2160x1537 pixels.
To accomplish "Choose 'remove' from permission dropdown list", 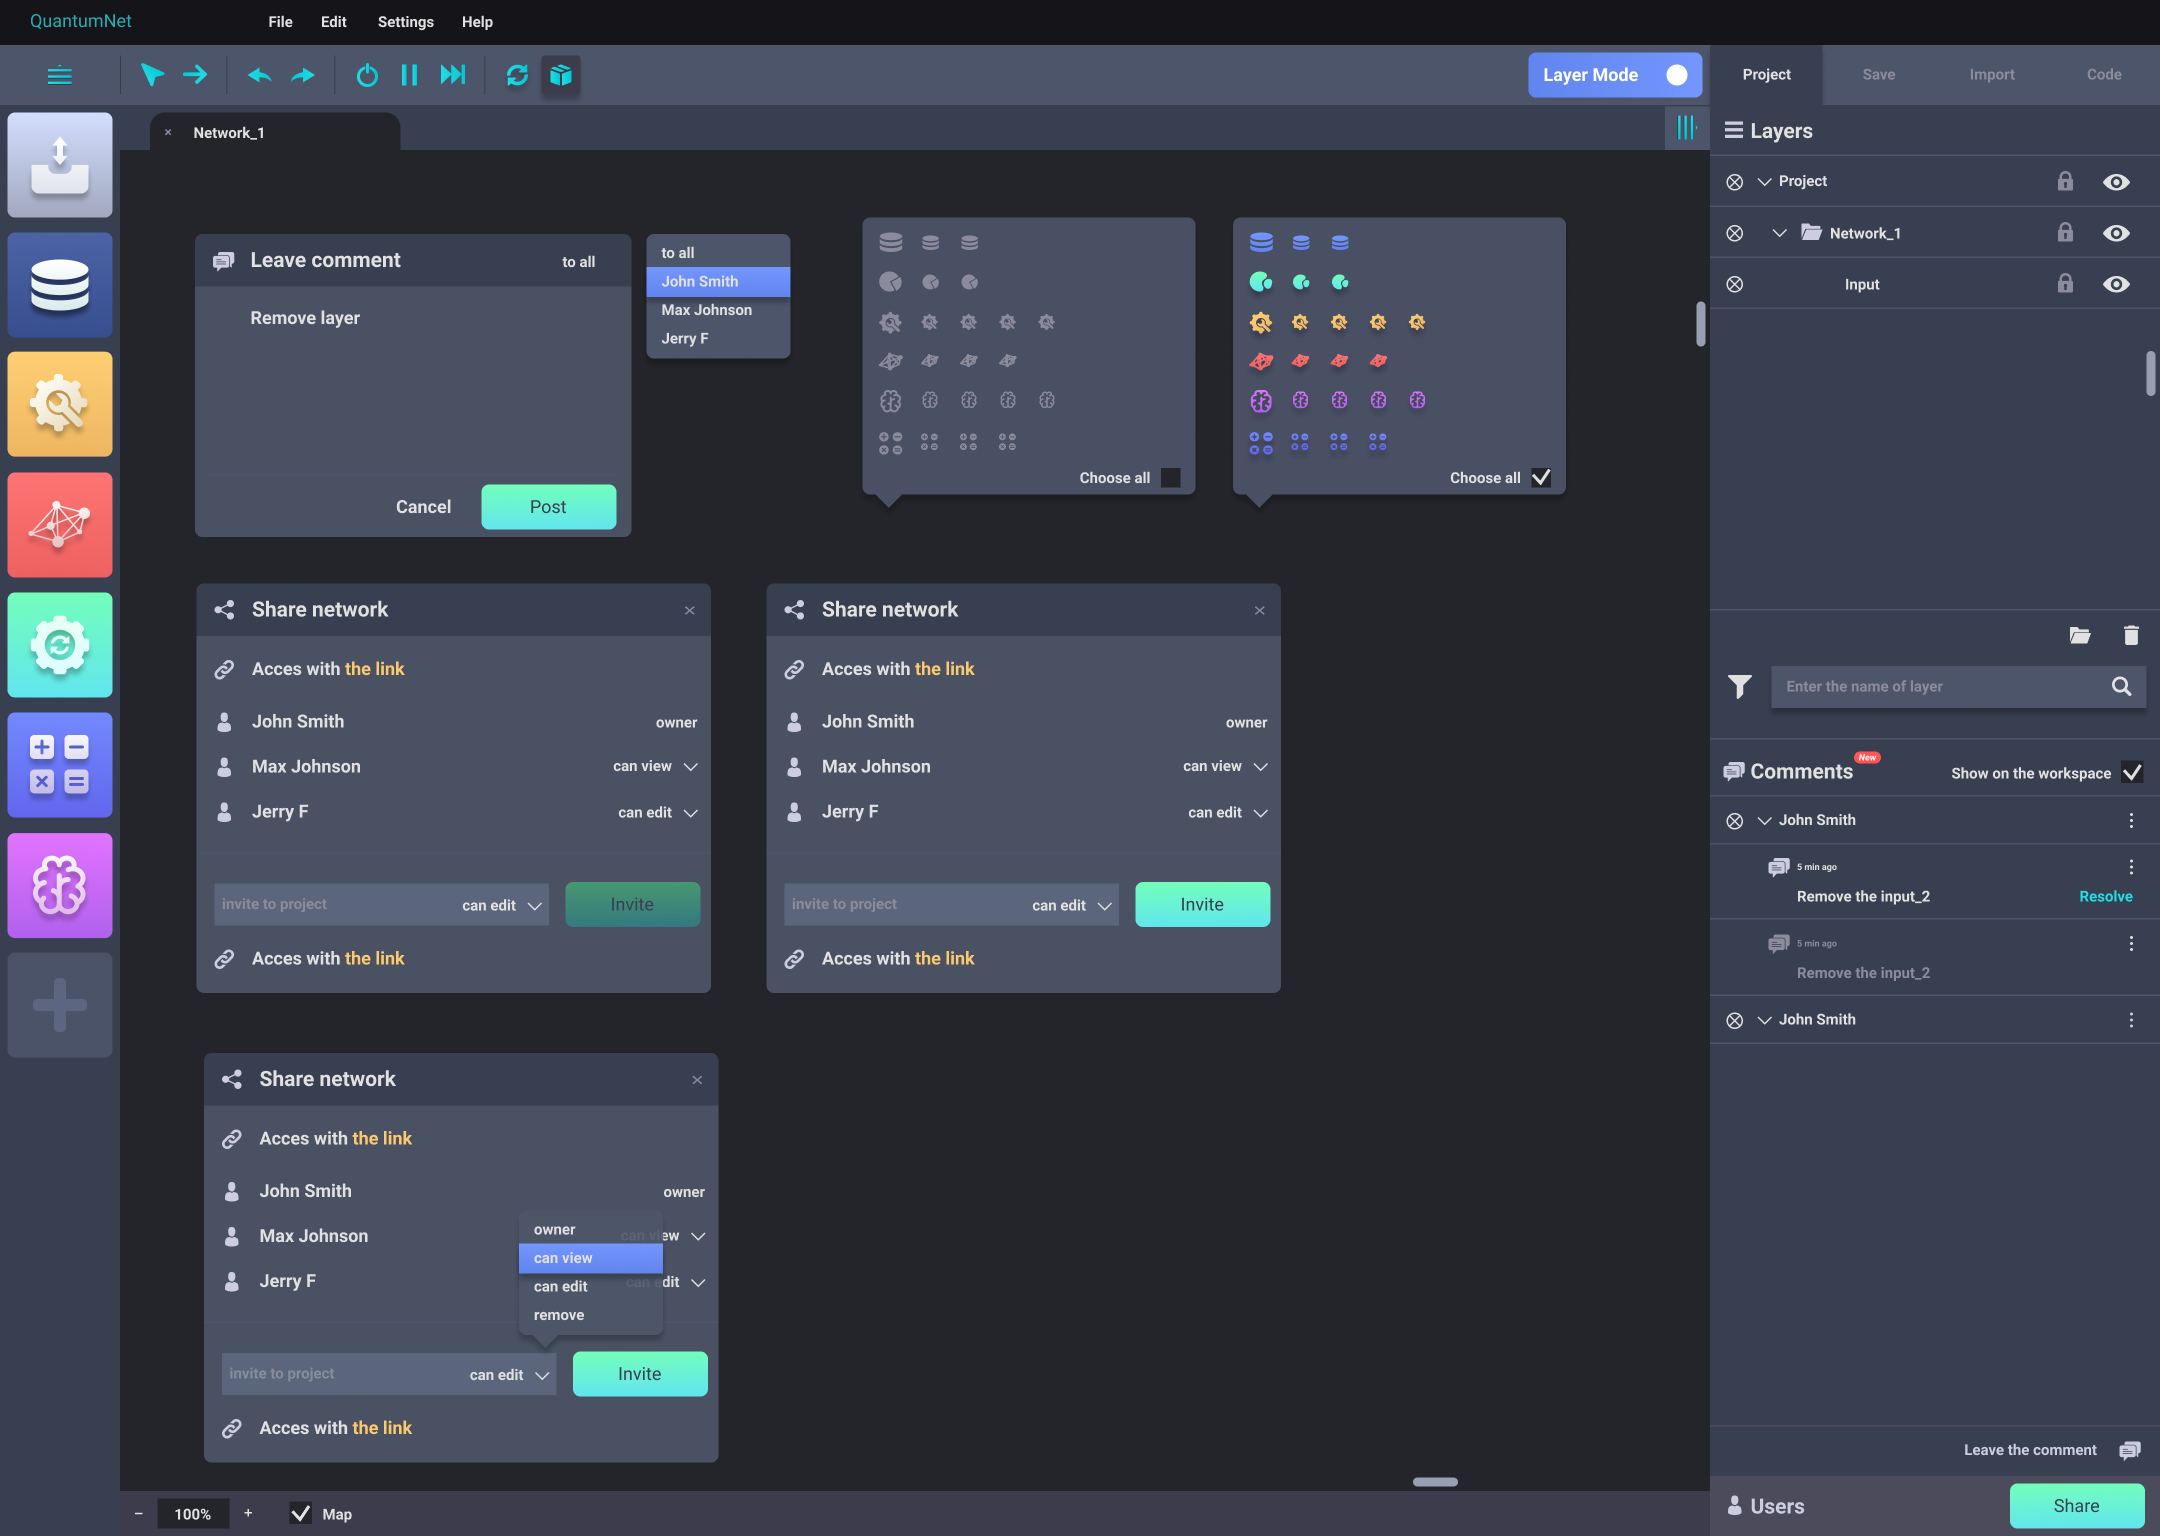I will 559,1315.
